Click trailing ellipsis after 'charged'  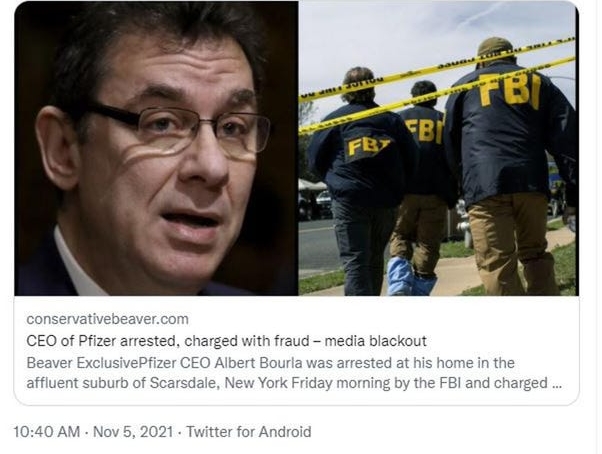click(x=556, y=384)
